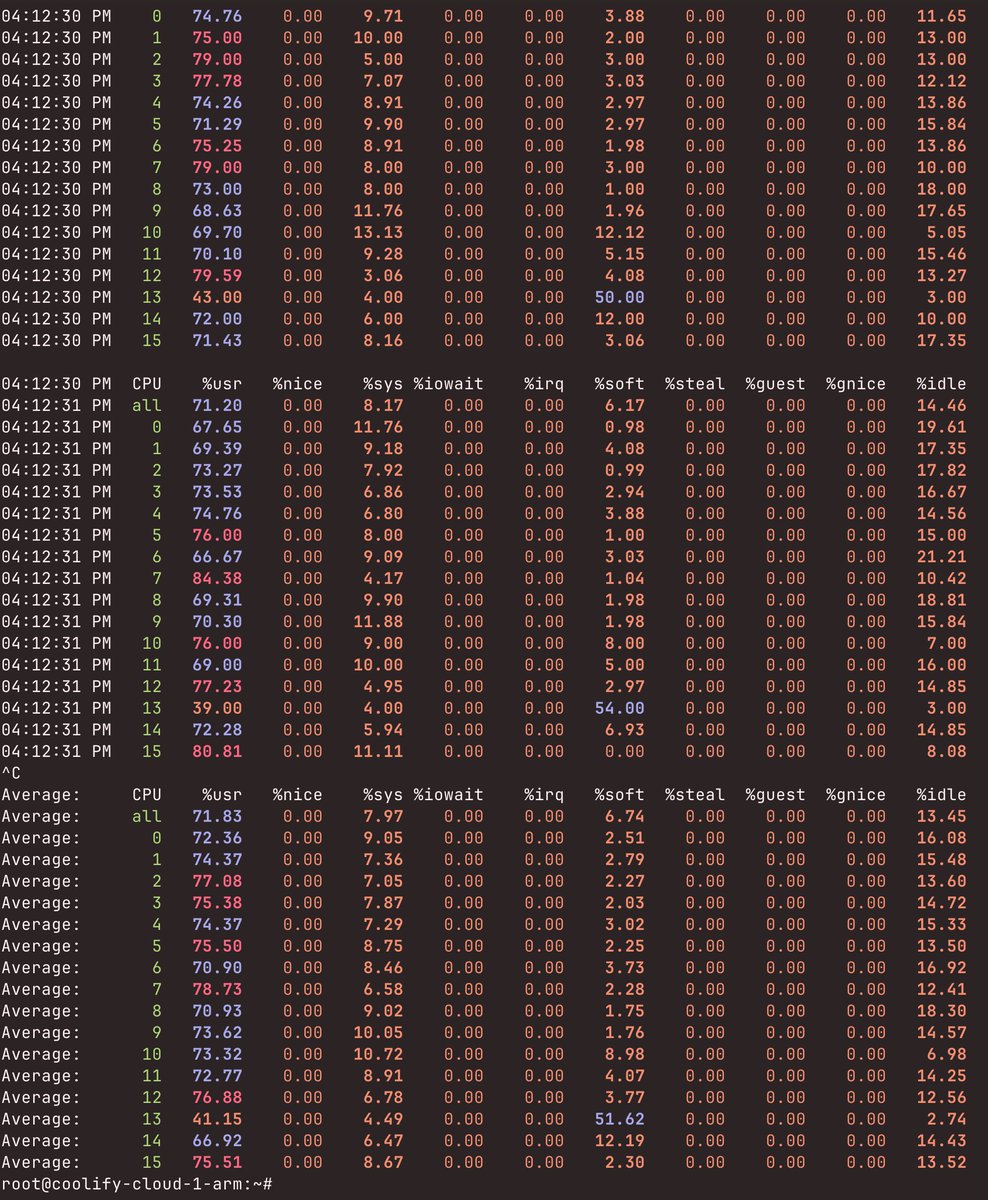The height and width of the screenshot is (1200, 988).
Task: Select the 43.00 %usr value
Action: click(217, 298)
